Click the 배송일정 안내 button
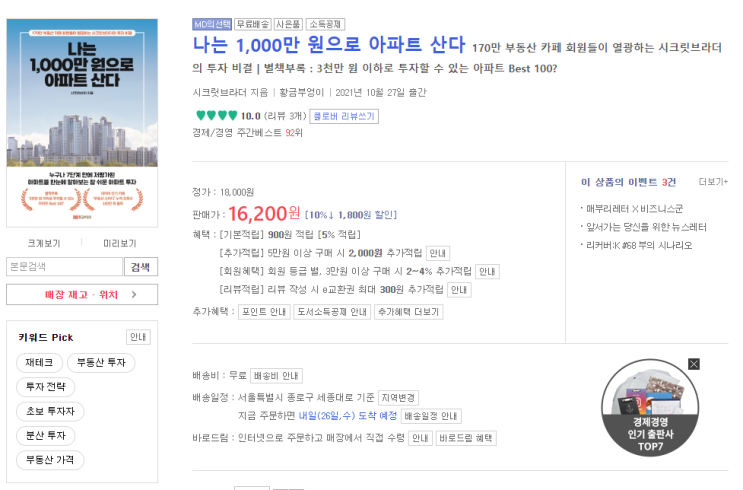The width and height of the screenshot is (743, 490). click(x=431, y=416)
